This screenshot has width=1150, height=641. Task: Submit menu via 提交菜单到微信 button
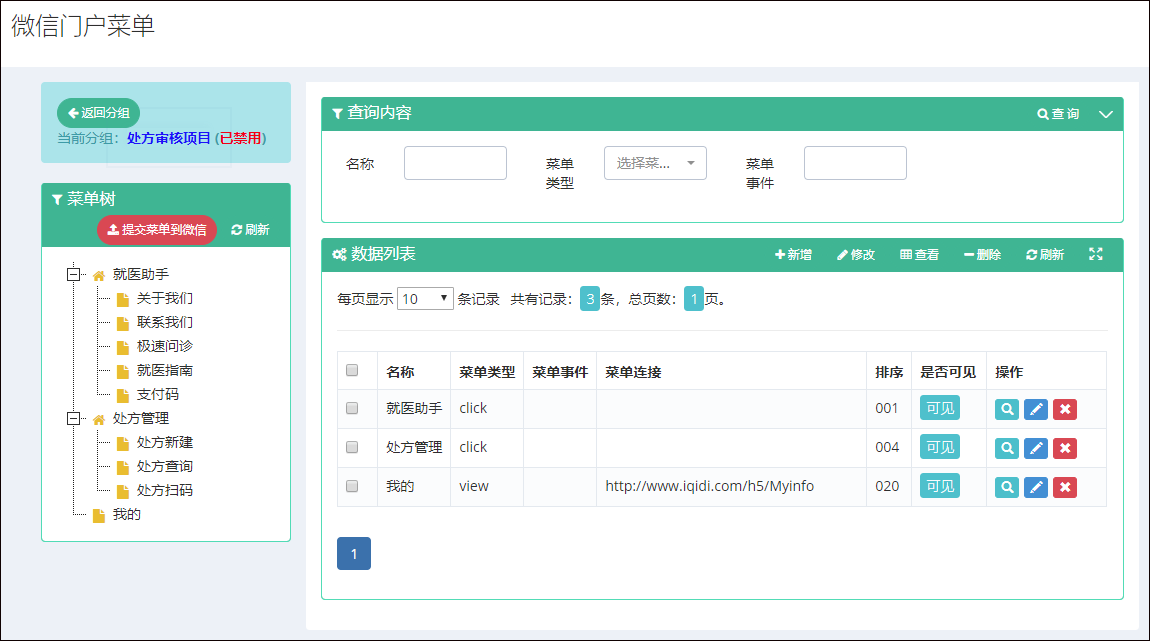tap(157, 230)
